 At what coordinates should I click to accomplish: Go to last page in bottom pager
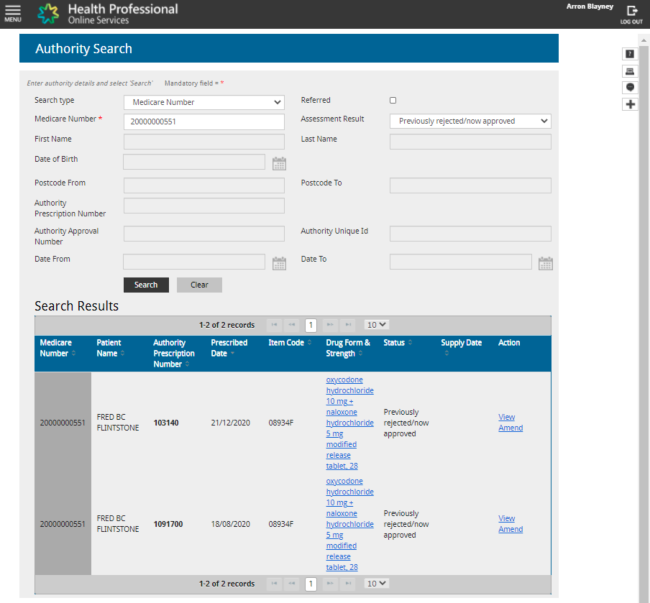pos(348,584)
